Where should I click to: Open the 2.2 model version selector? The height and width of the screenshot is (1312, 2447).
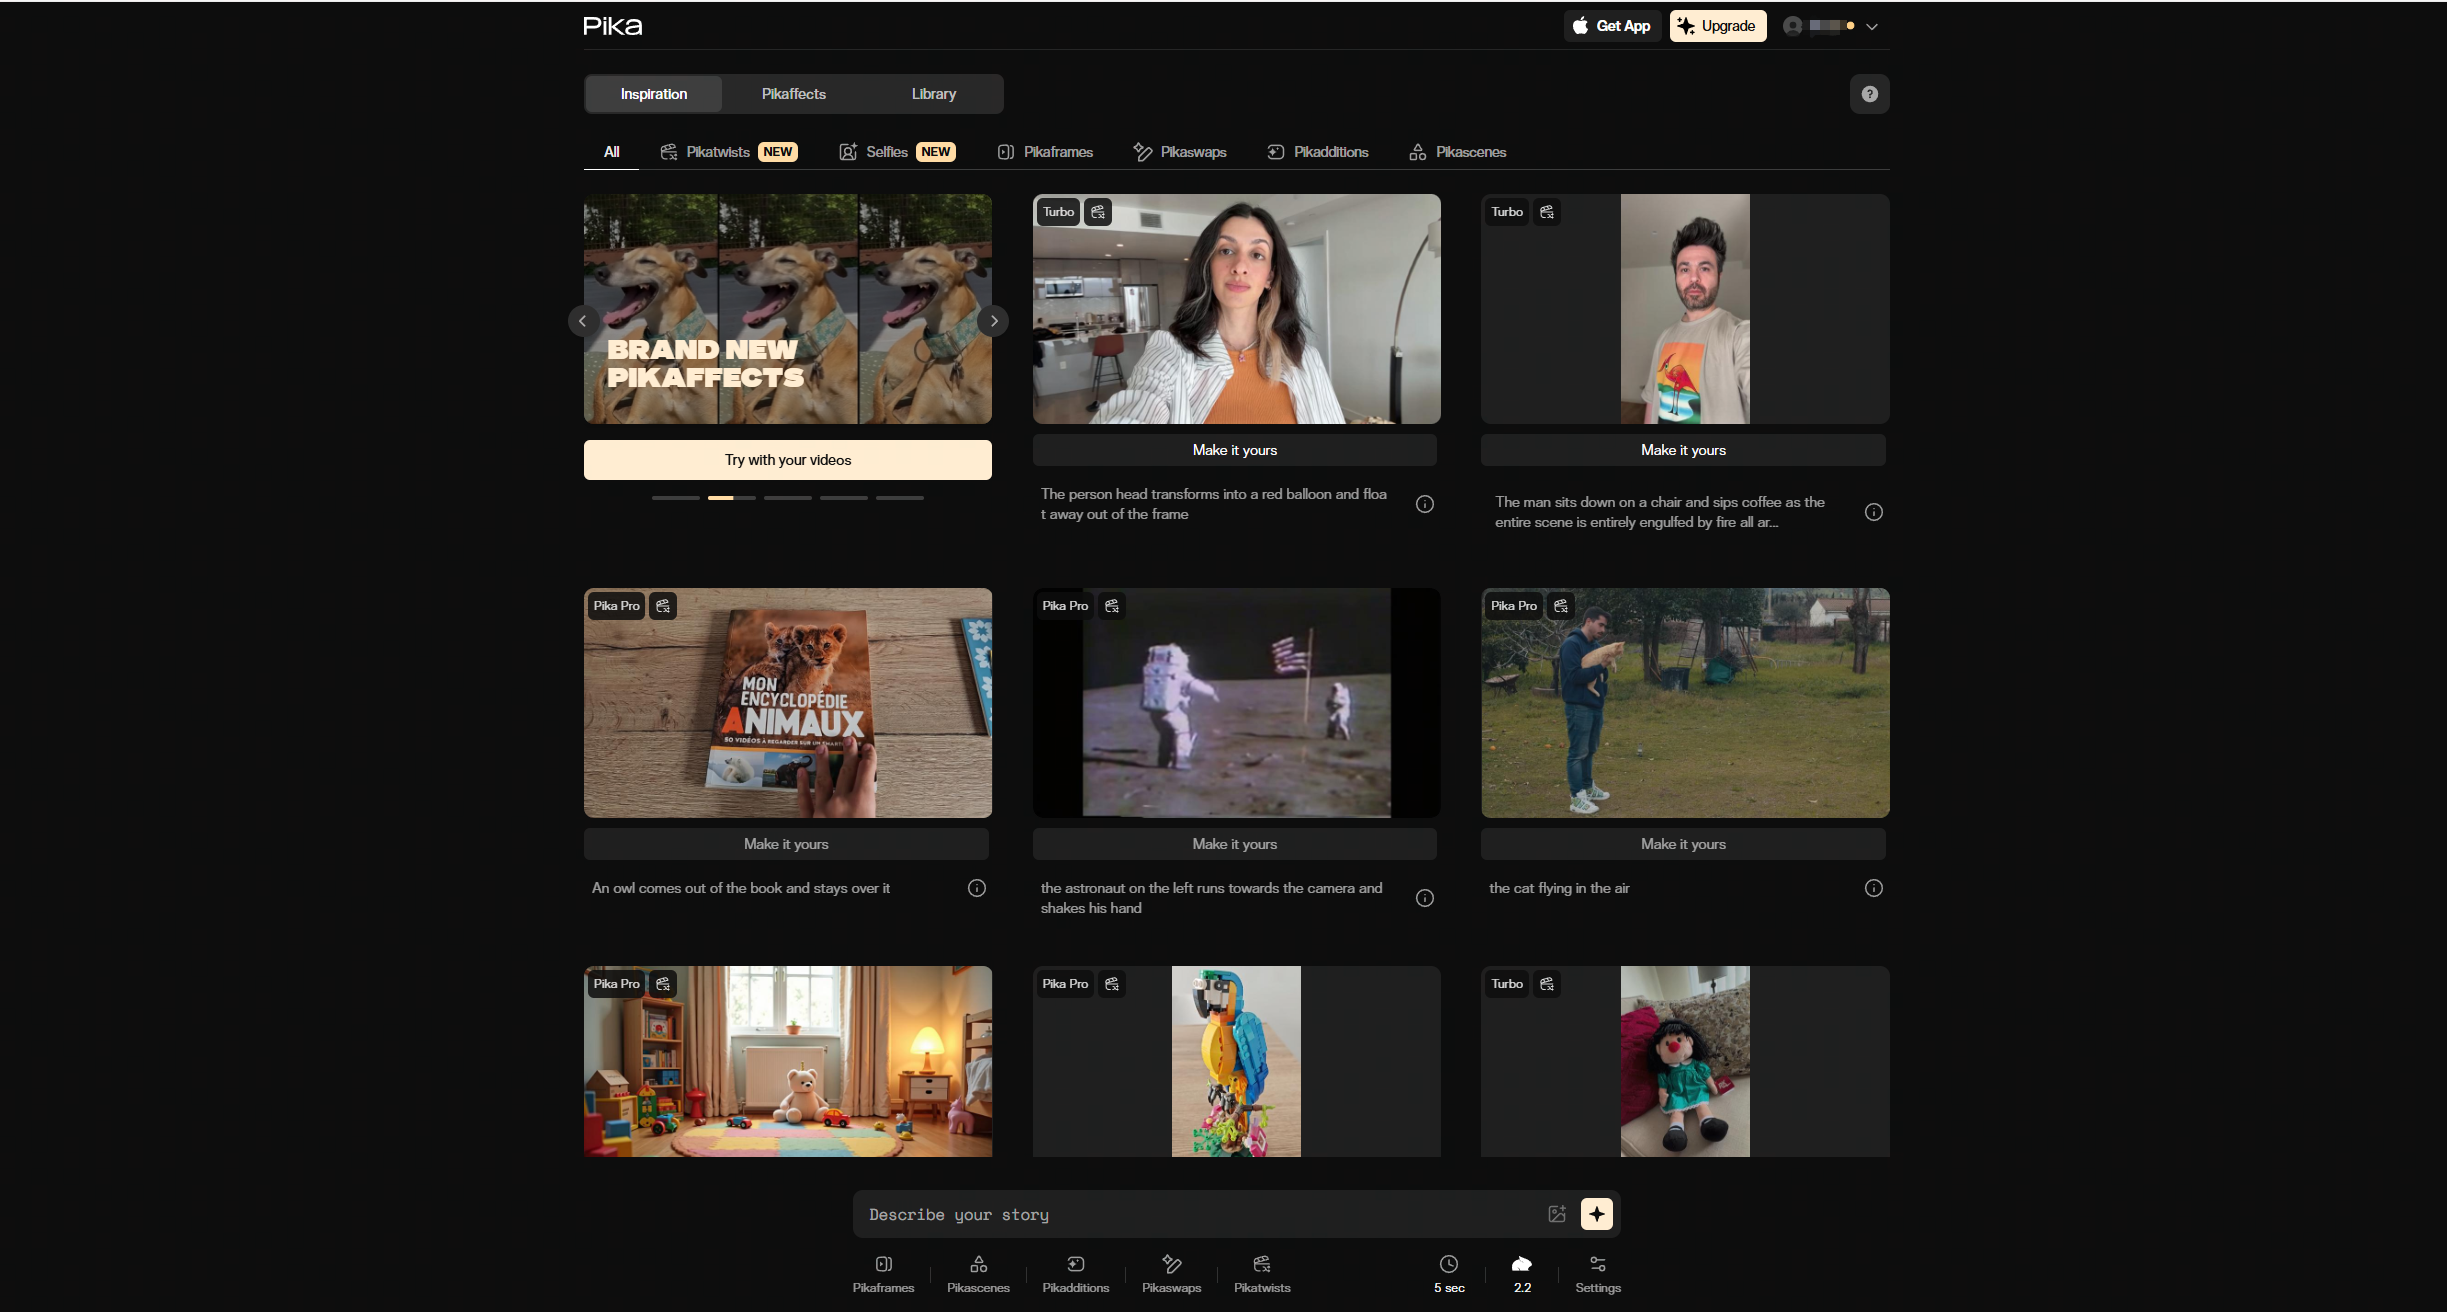coord(1522,1273)
